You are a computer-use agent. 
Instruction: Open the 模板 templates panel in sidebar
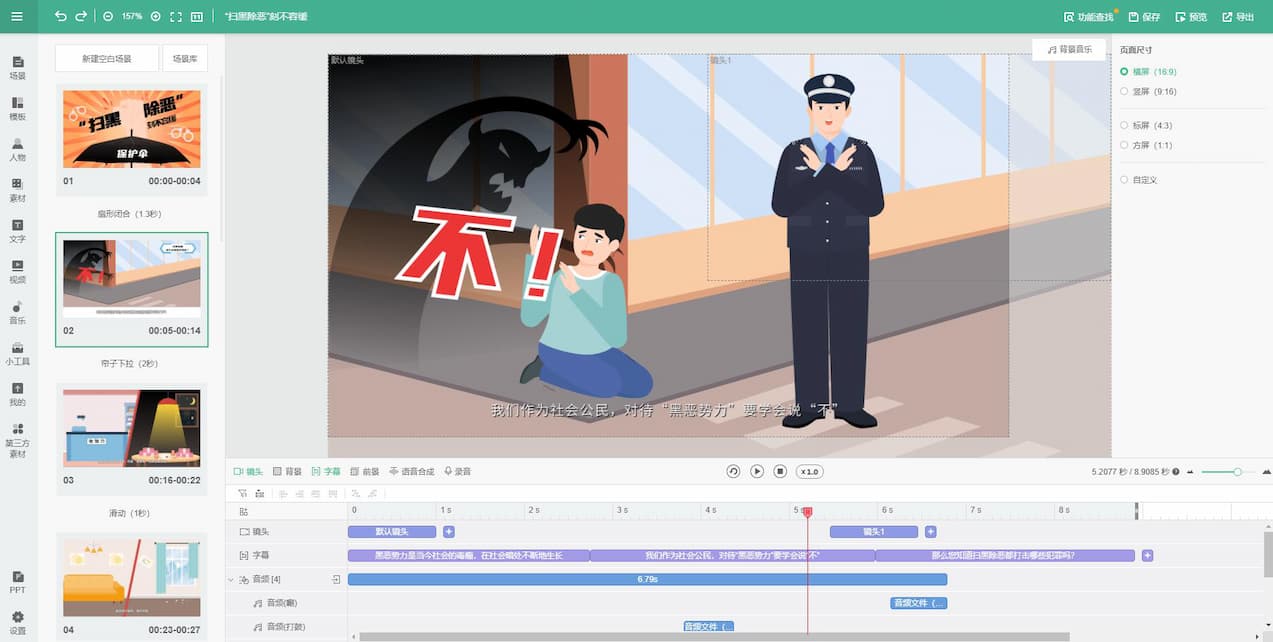(x=17, y=108)
